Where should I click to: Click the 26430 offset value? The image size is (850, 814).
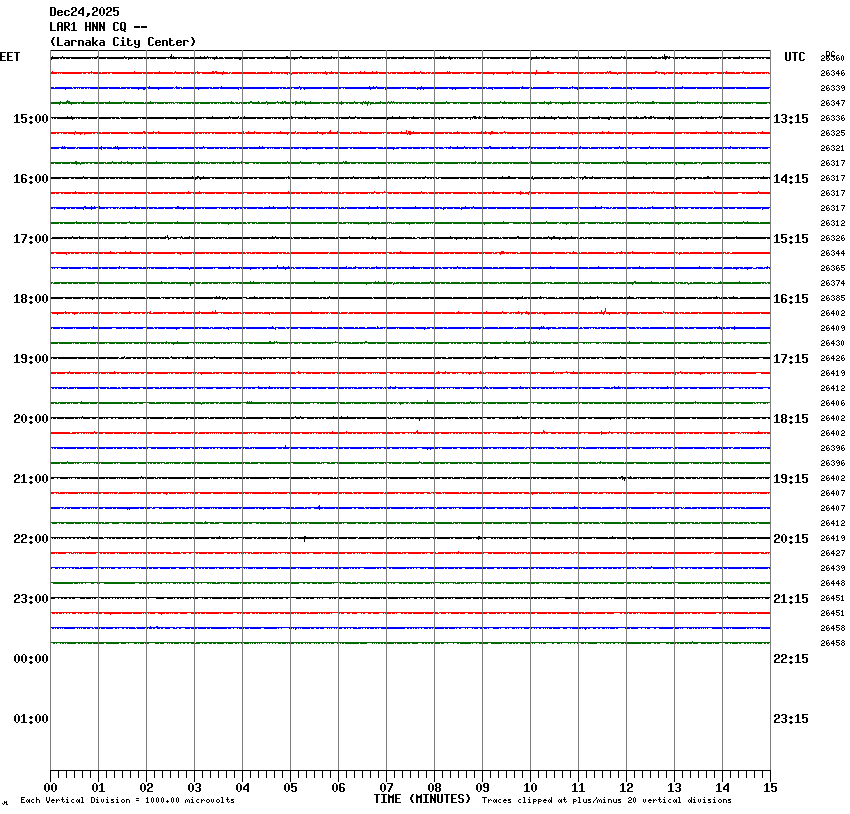[832, 343]
